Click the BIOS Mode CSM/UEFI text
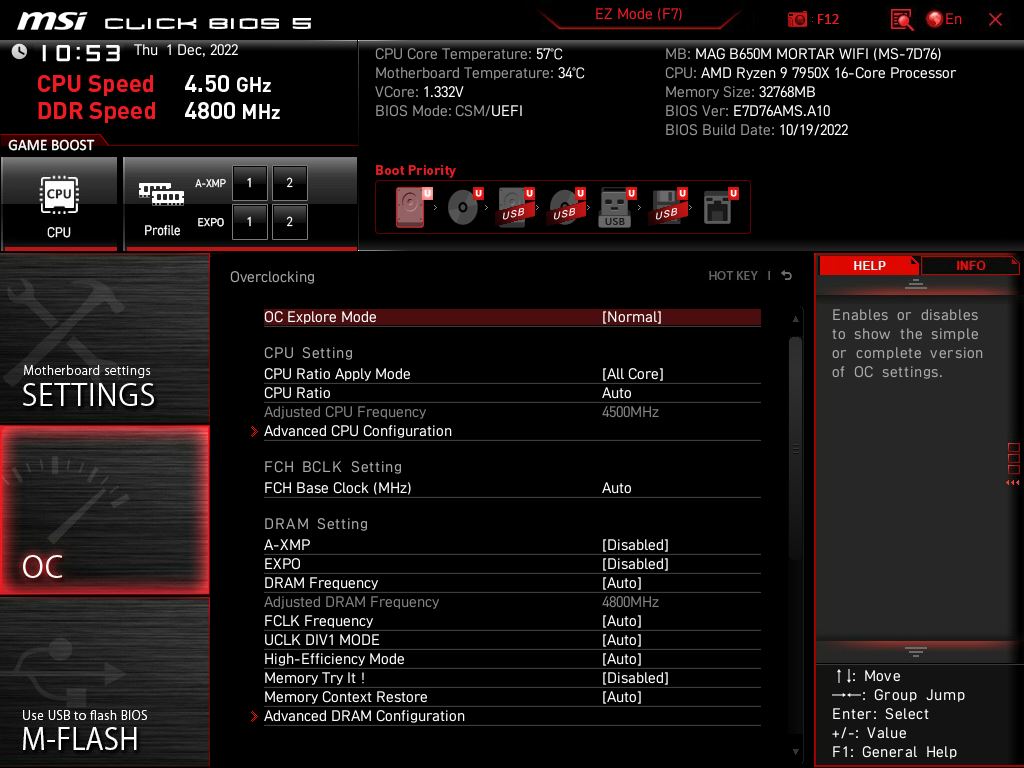This screenshot has width=1024, height=768. (x=449, y=111)
